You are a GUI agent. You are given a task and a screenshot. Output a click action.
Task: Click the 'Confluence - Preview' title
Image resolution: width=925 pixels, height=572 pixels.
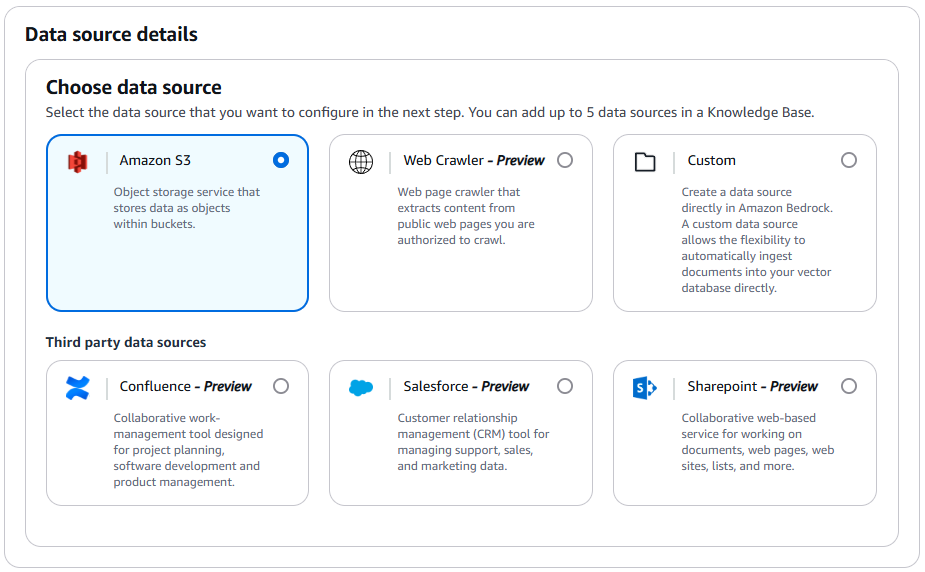[185, 386]
